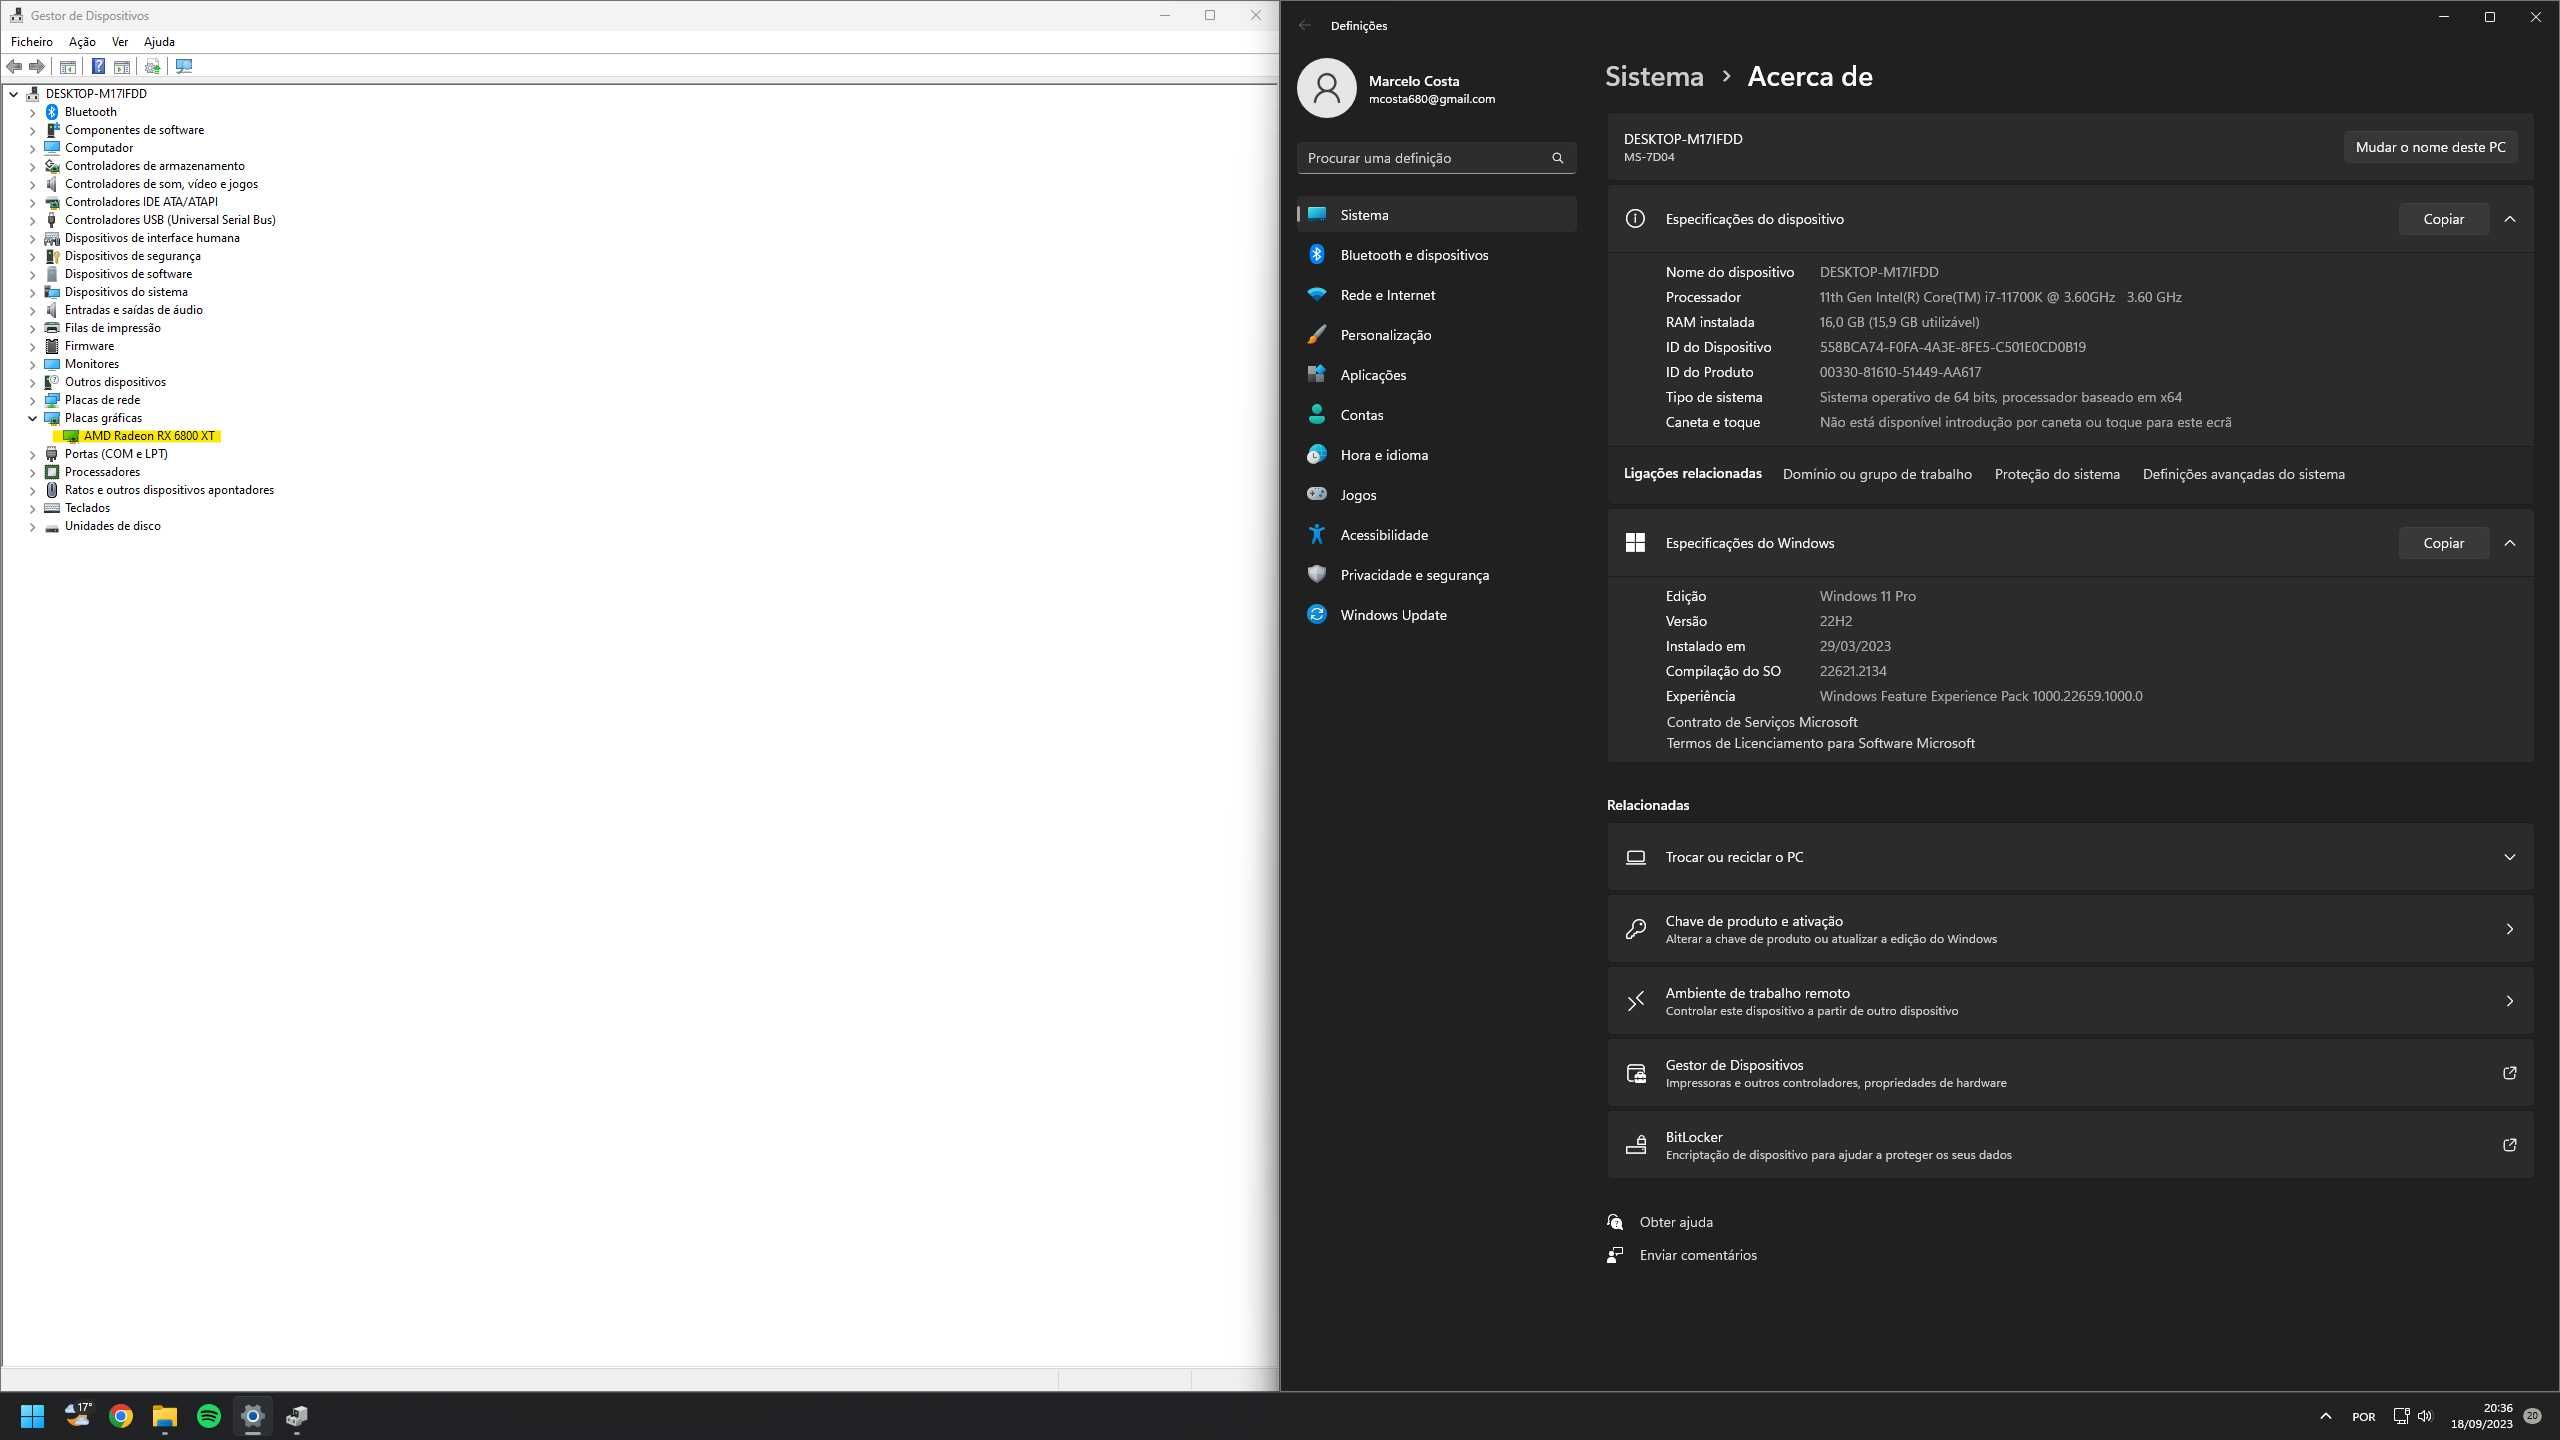Click the blue Help question-mark toolbar icon

98,66
